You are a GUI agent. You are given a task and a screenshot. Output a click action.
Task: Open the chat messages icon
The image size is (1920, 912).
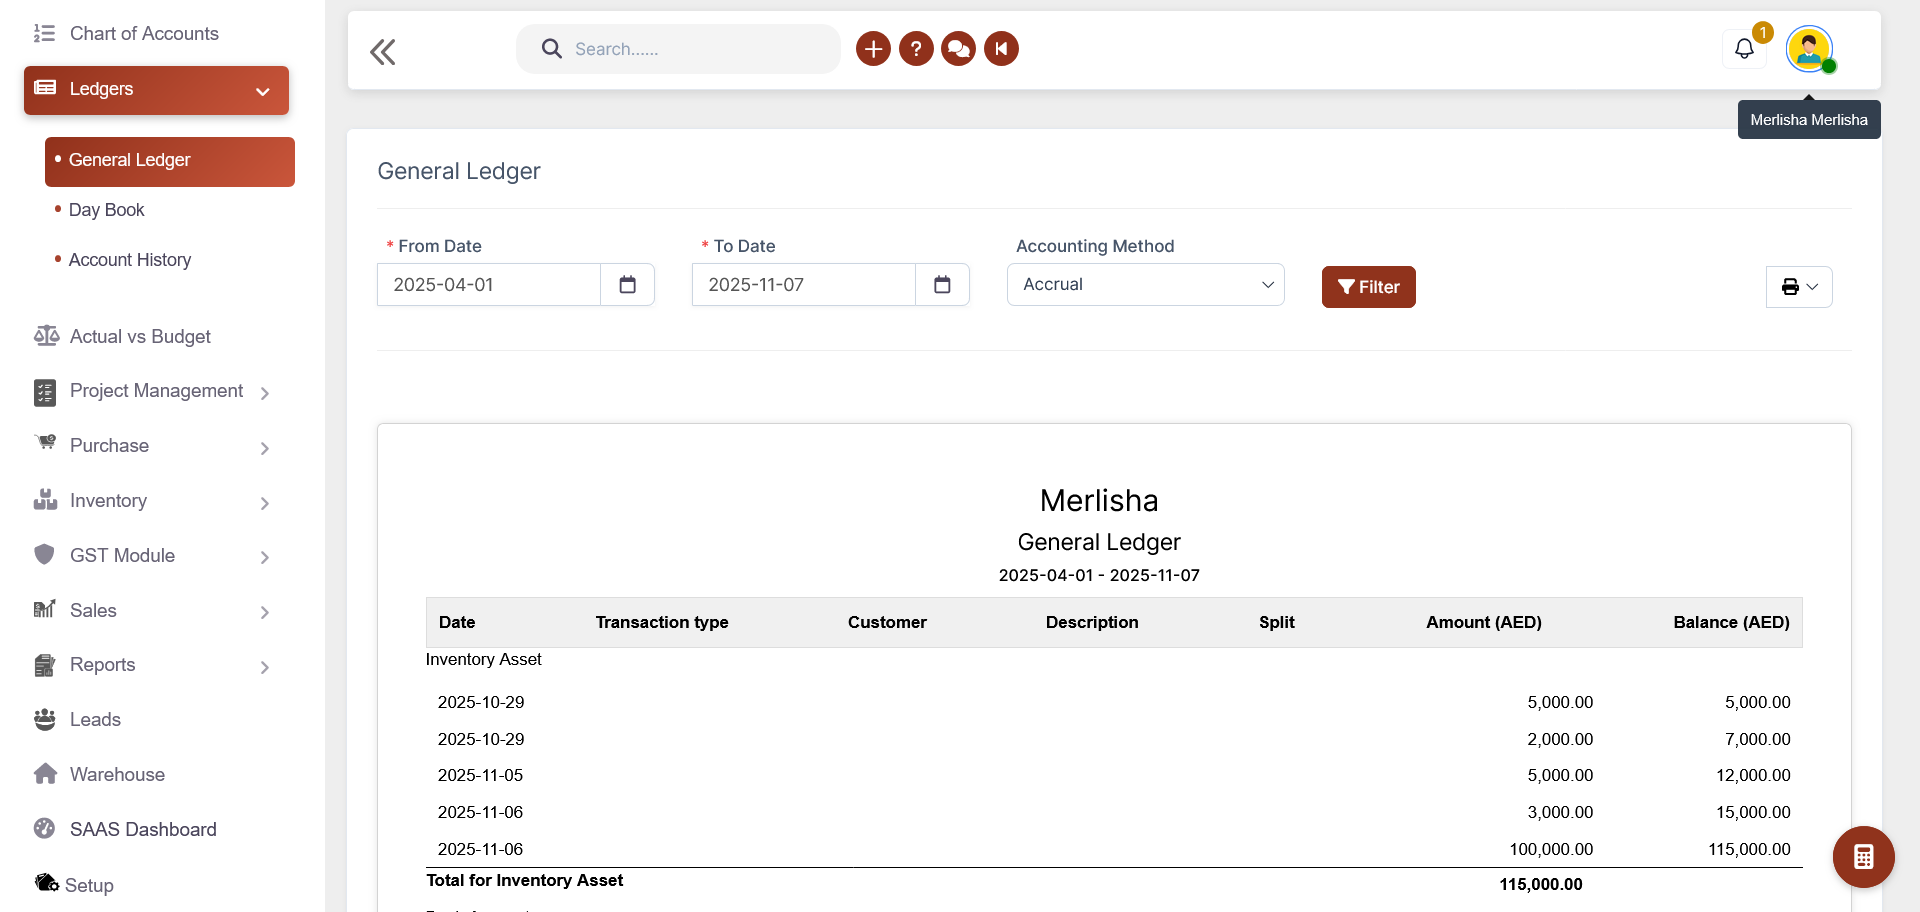(958, 48)
